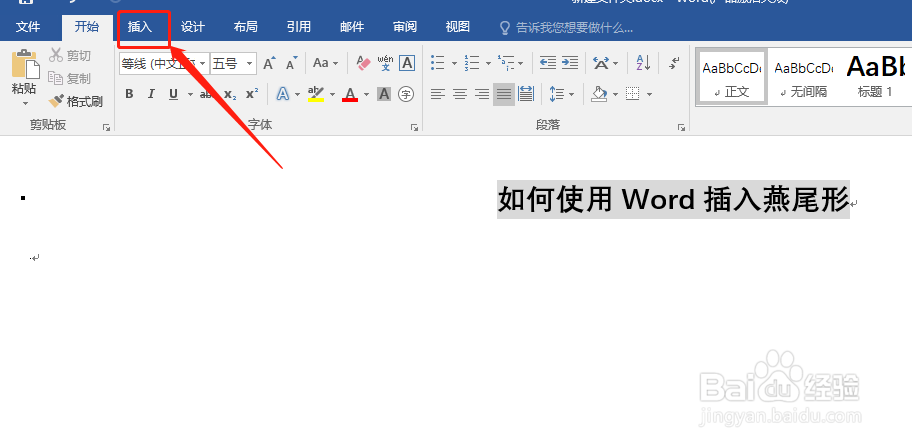Center align text
Image resolution: width=912 pixels, height=447 pixels.
click(x=460, y=94)
